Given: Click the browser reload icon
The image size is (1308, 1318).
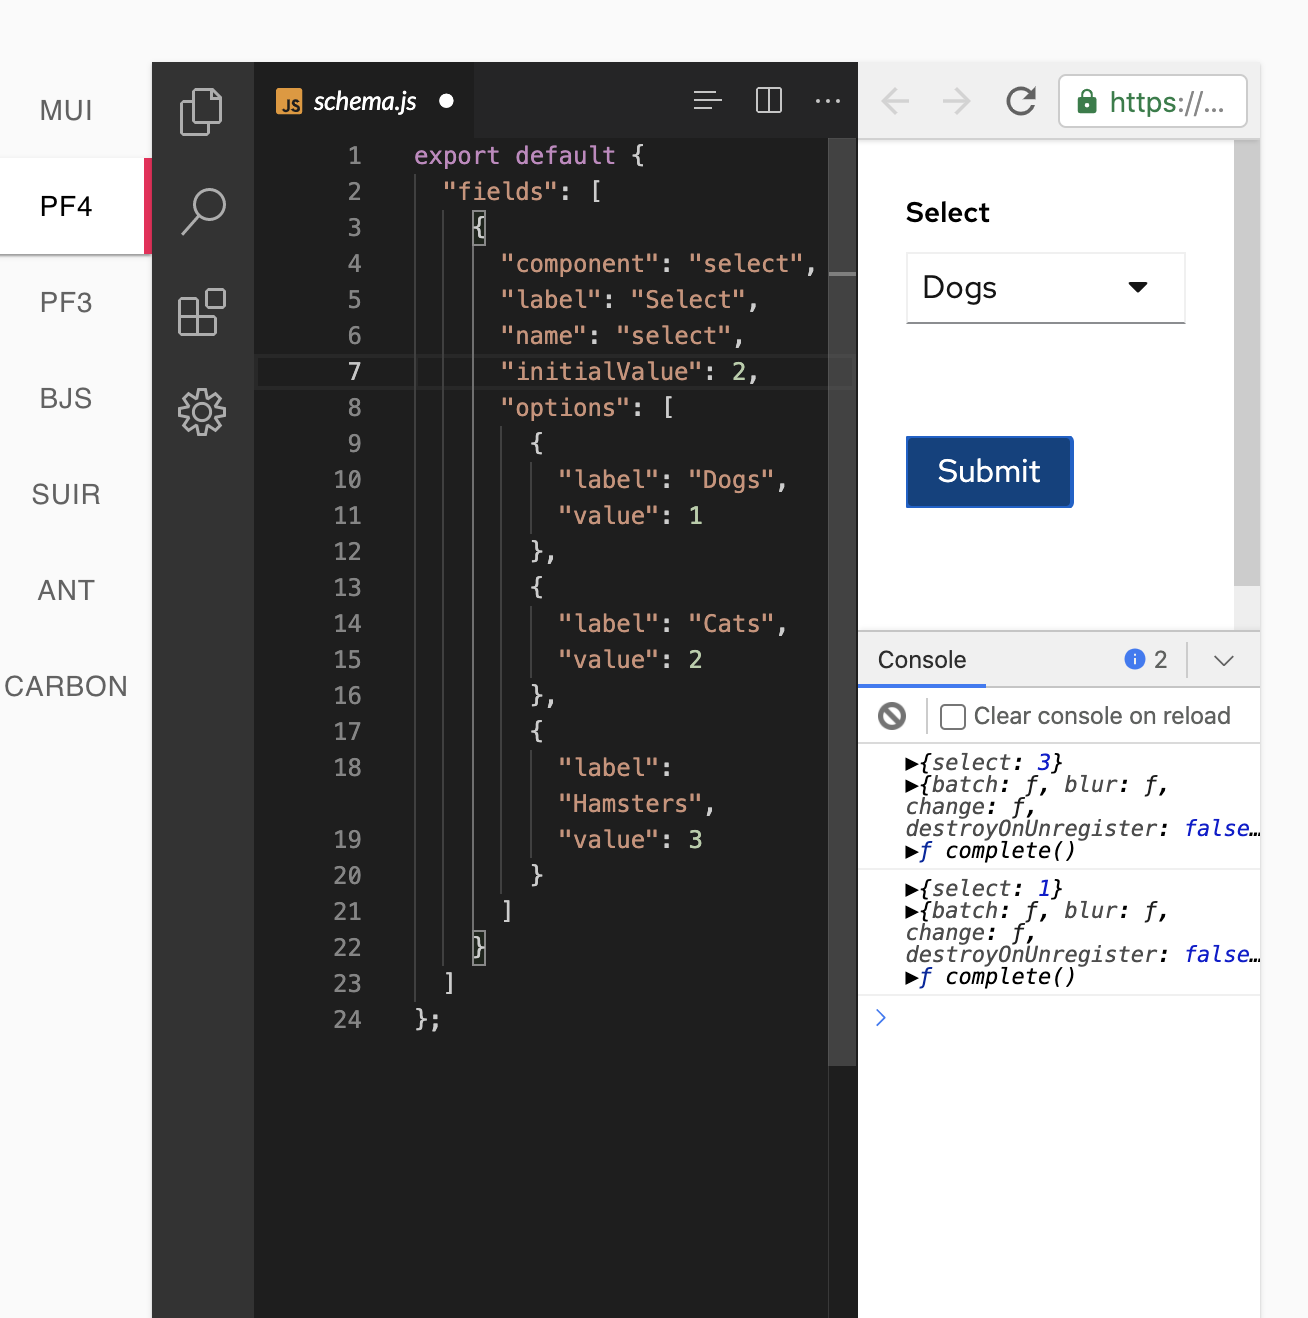Looking at the screenshot, I should click(x=1020, y=100).
